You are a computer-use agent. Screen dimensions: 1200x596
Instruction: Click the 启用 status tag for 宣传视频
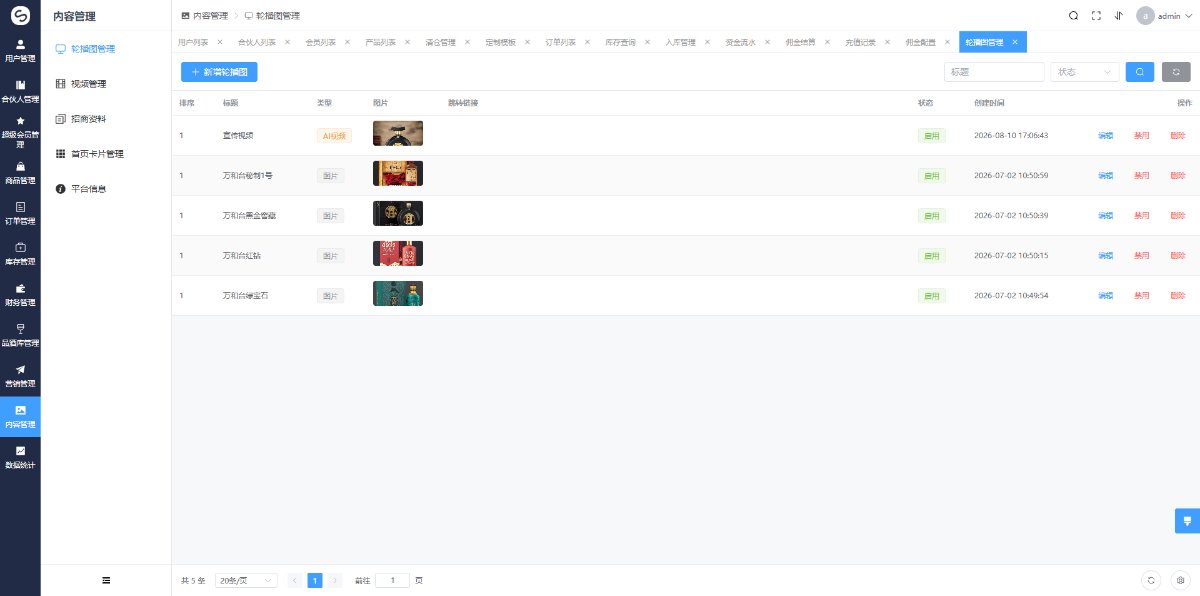point(931,135)
